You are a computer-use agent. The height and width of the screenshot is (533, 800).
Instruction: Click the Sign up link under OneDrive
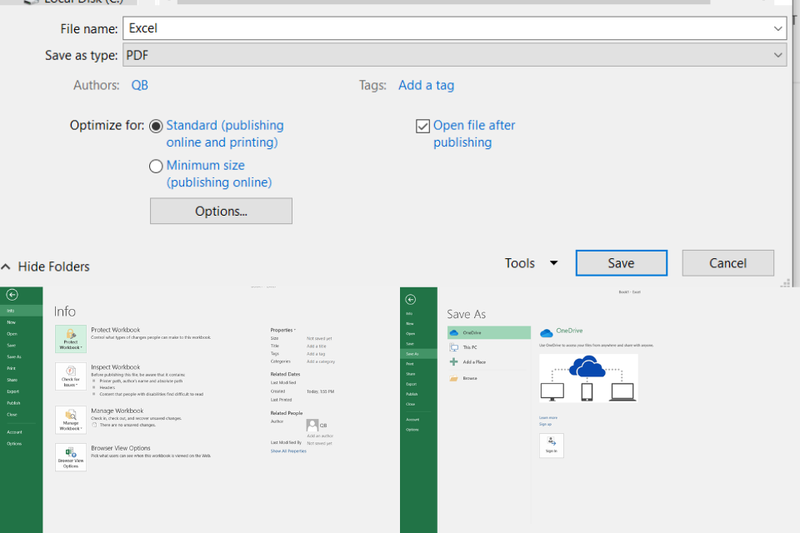[545, 424]
